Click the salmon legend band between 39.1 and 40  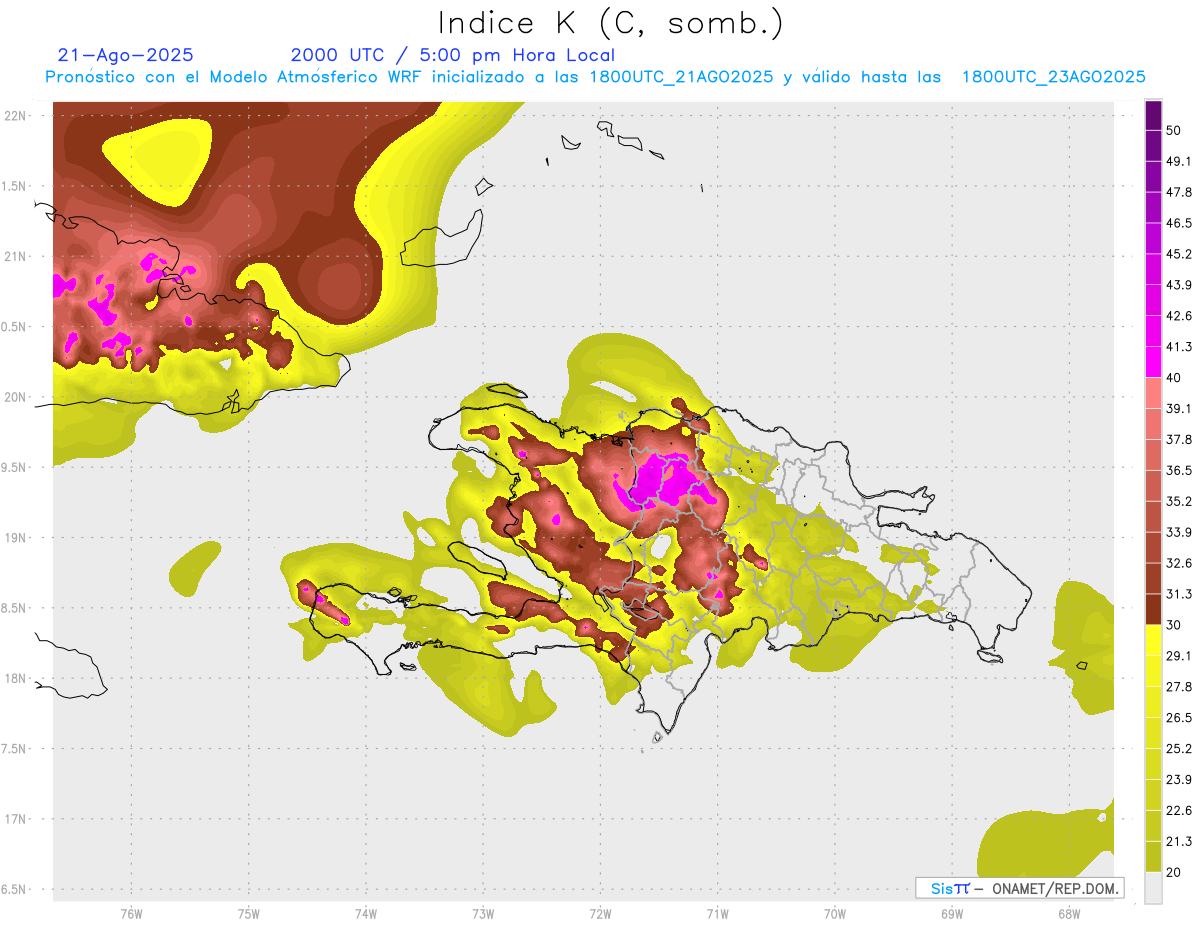tap(1154, 393)
